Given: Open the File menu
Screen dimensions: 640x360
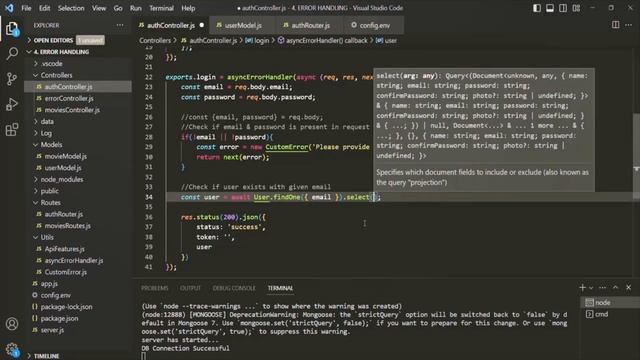Looking at the screenshot, I should tap(26, 8).
